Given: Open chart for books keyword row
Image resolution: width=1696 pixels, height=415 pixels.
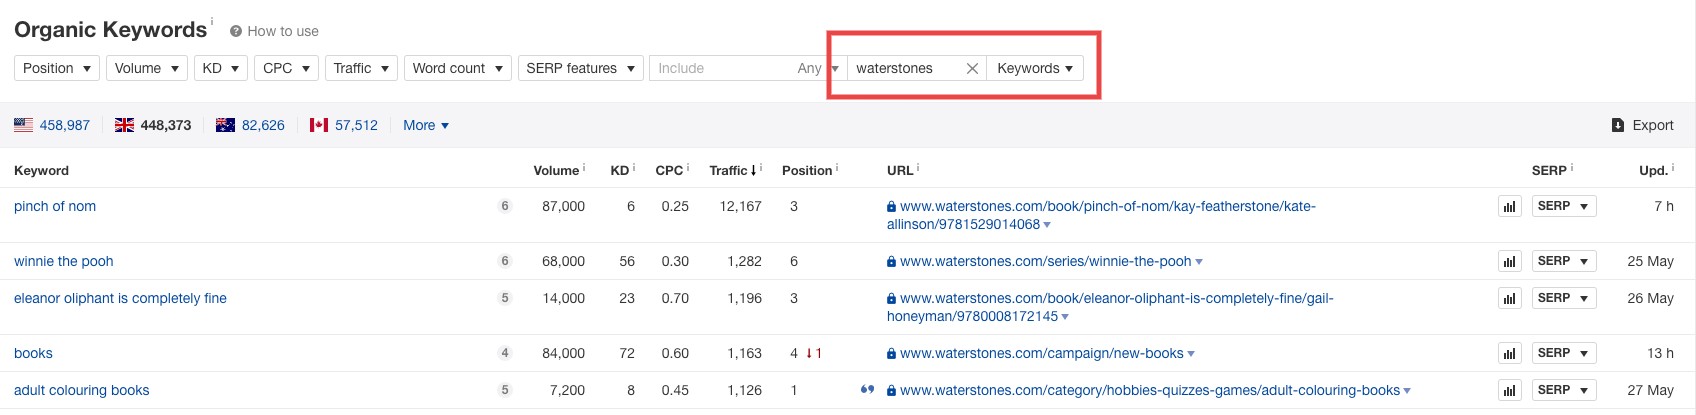Looking at the screenshot, I should coord(1509,353).
